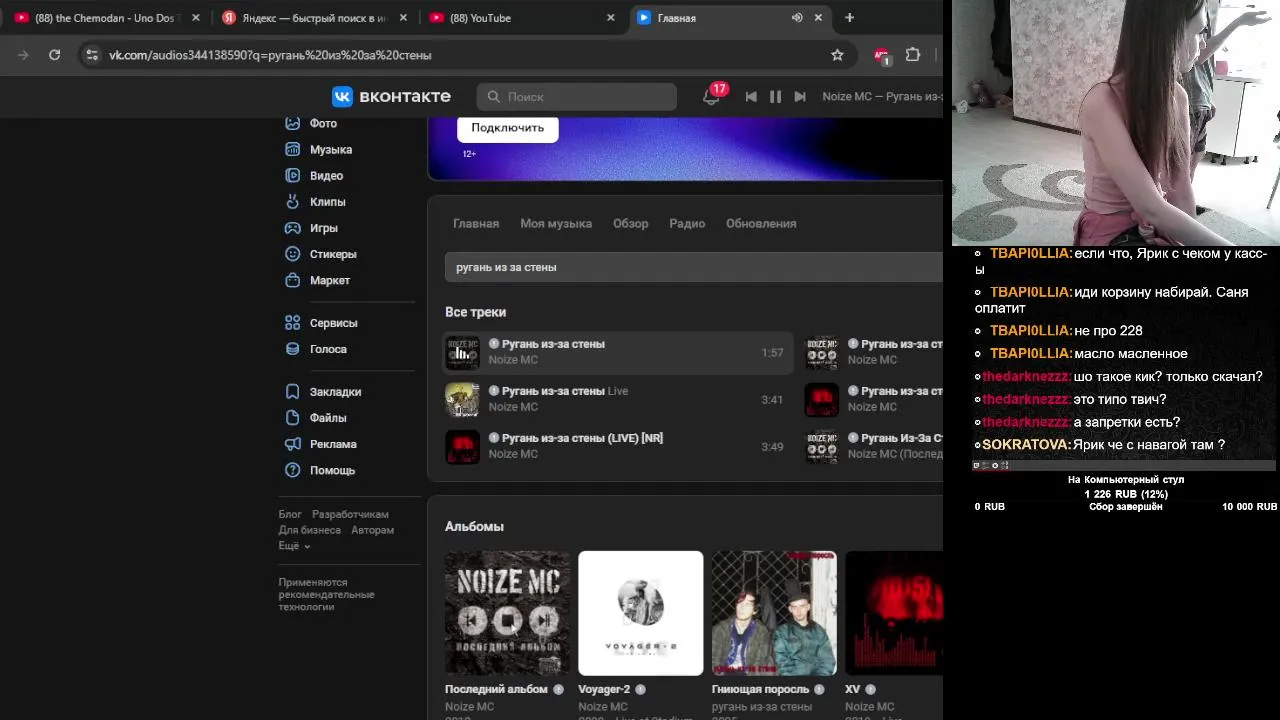View site information icon in address bar
The image size is (1280, 720).
point(92,55)
